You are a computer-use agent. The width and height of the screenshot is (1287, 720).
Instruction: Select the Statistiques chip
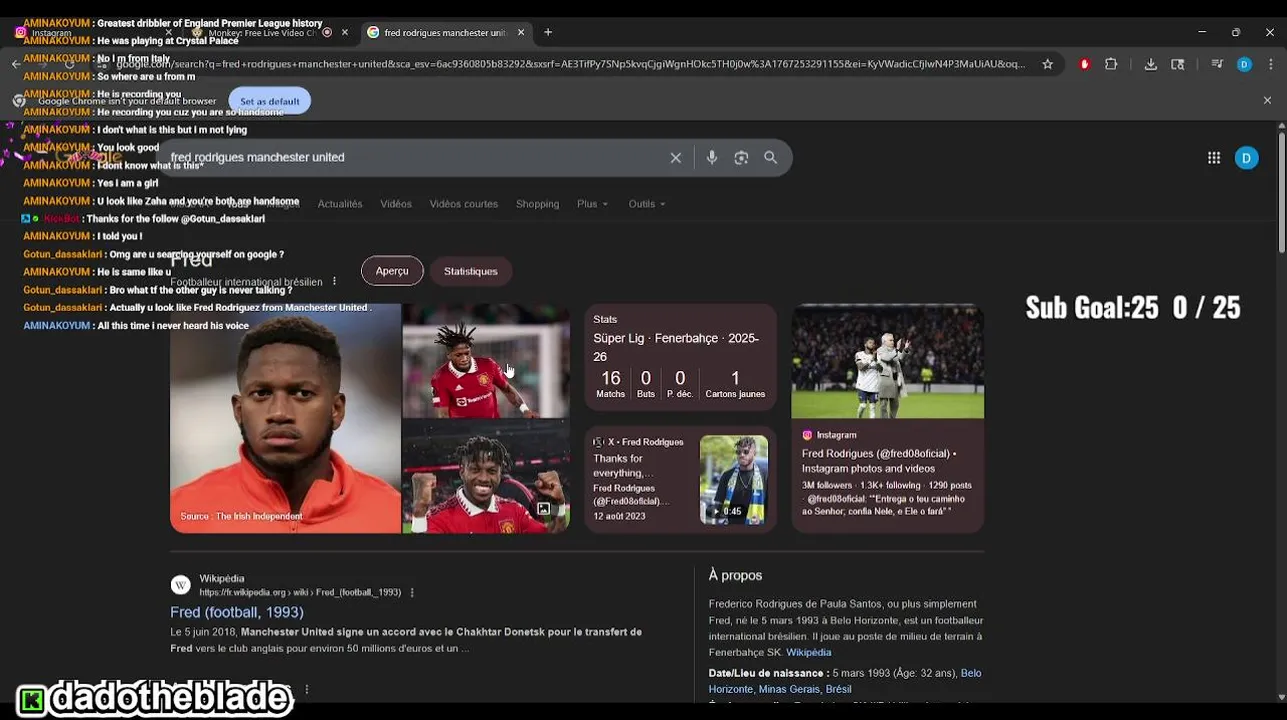pos(471,271)
